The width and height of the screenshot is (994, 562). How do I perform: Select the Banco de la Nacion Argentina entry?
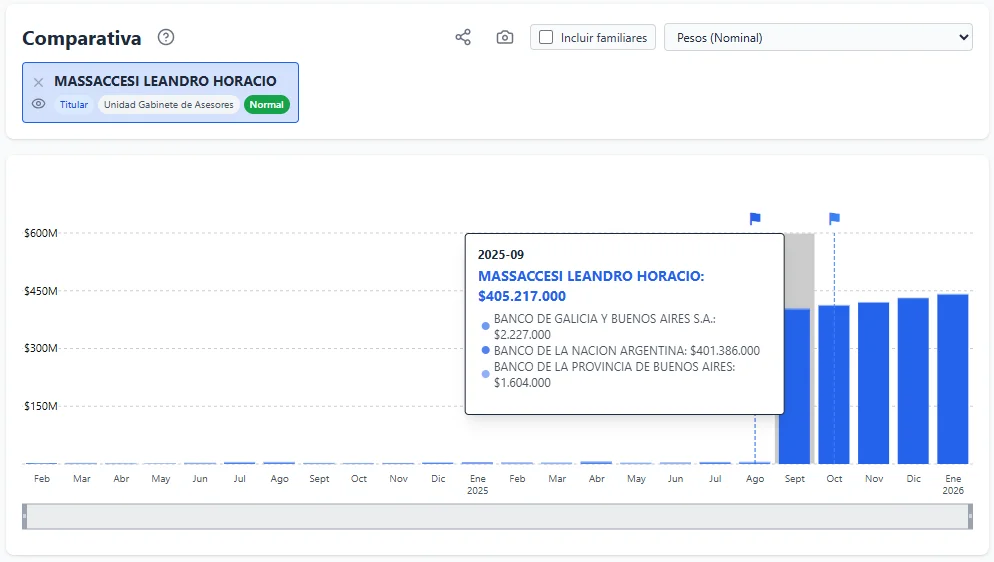[626, 351]
